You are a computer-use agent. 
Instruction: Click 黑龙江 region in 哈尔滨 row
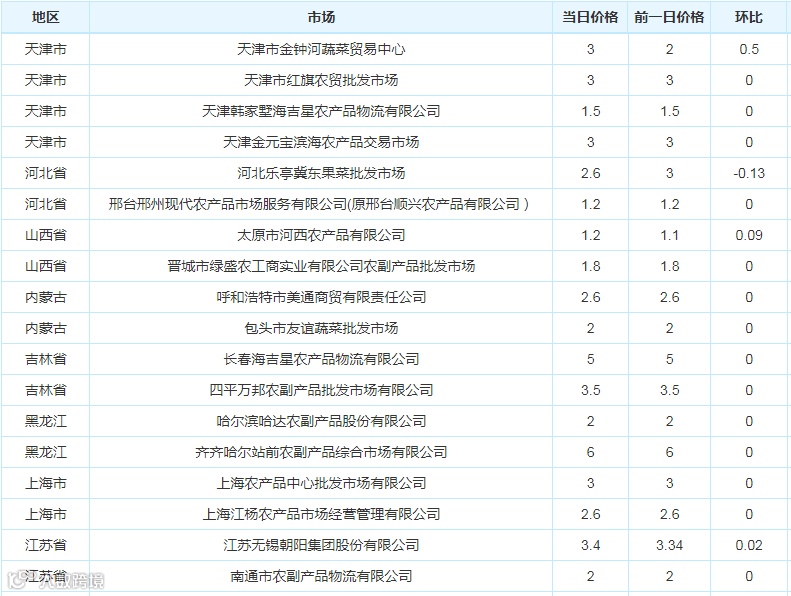45,421
